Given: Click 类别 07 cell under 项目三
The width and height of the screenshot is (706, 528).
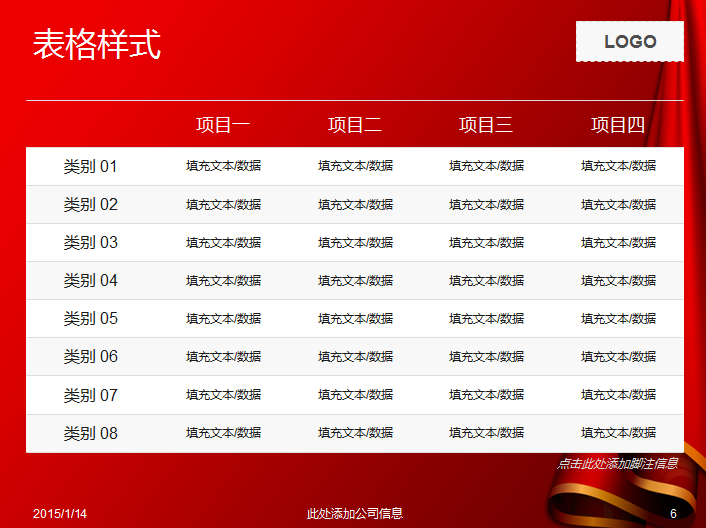Looking at the screenshot, I should 486,395.
